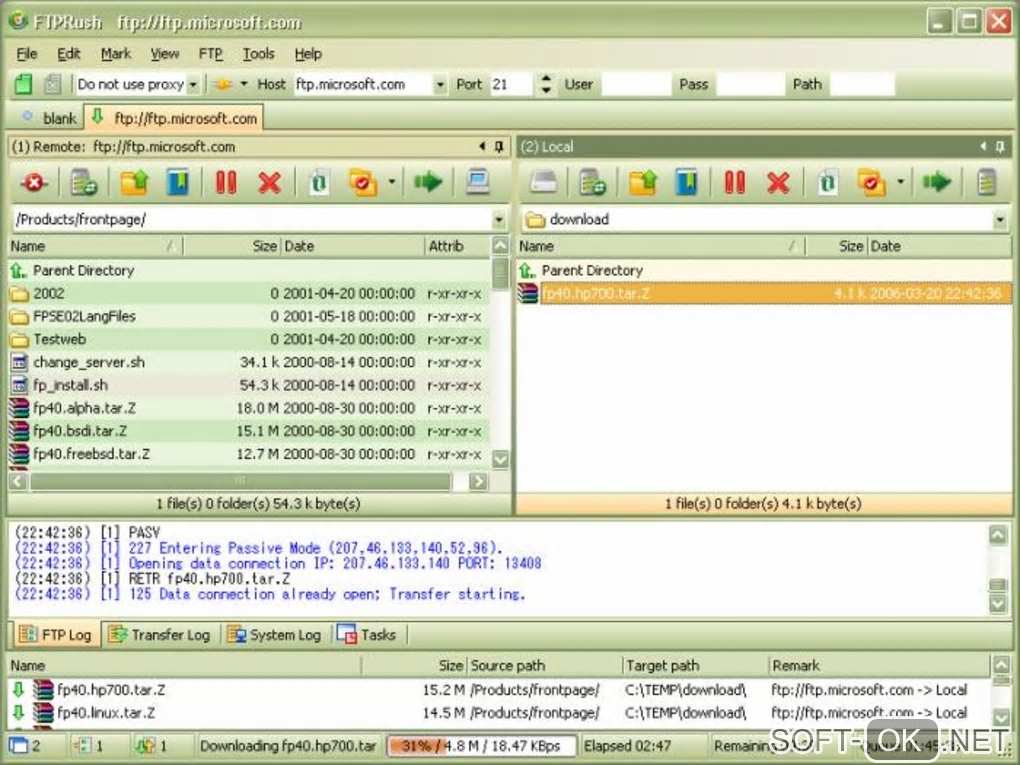Expand the remote path /Products/frontpage/ dropdown
This screenshot has width=1020, height=765.
499,220
